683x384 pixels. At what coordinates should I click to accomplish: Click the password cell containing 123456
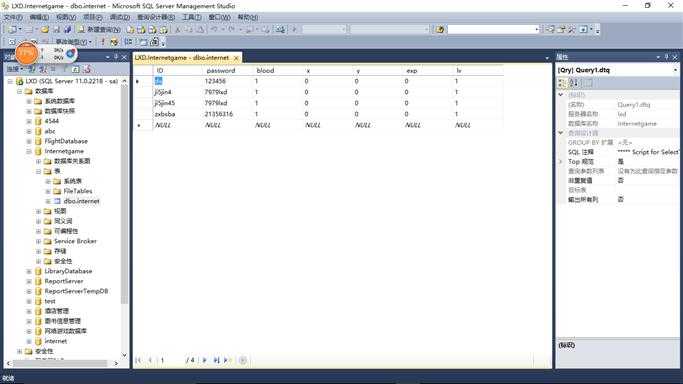tap(227, 81)
